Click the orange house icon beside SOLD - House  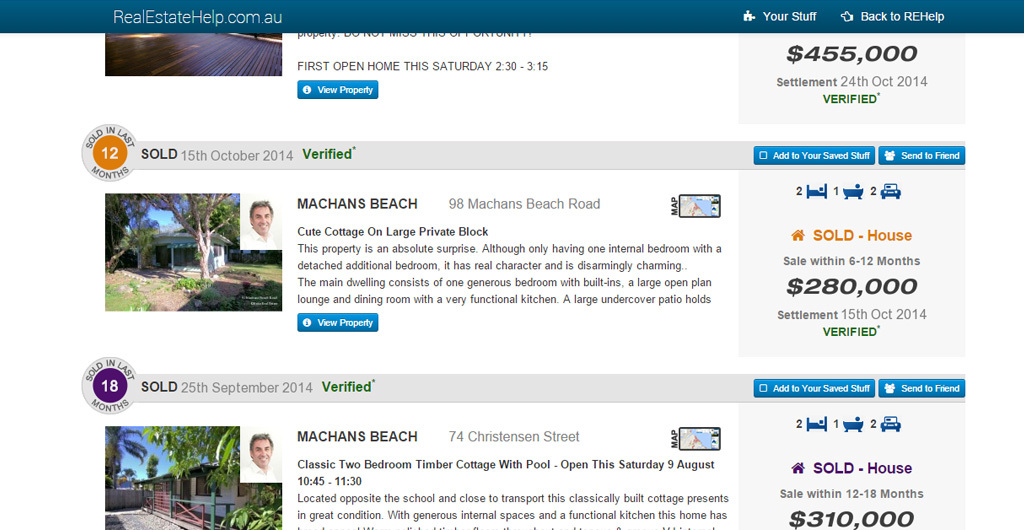click(x=797, y=235)
